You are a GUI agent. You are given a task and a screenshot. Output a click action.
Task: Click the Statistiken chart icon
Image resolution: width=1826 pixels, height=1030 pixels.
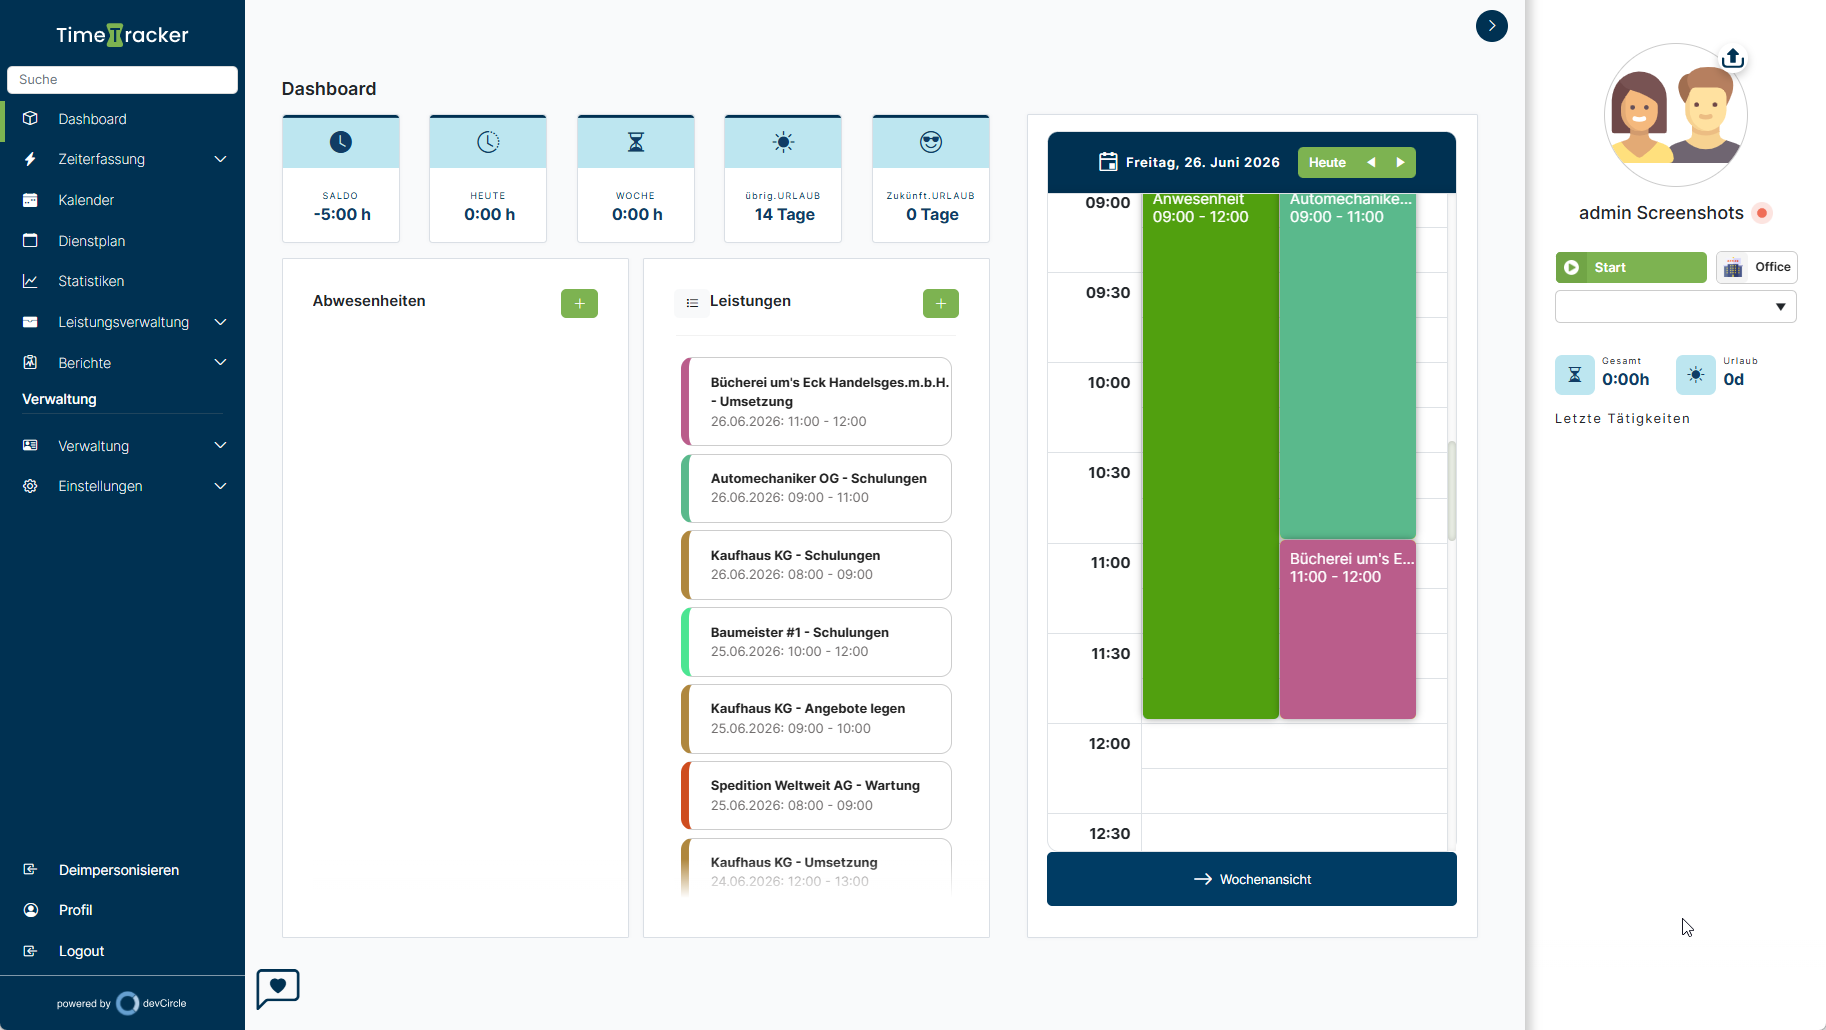[x=30, y=281]
